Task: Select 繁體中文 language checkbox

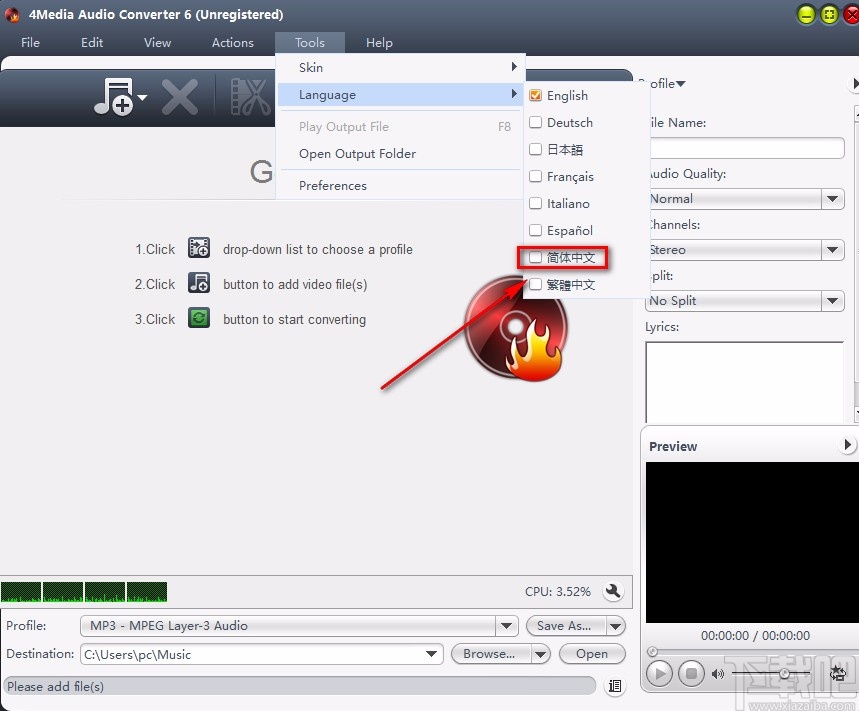Action: point(535,284)
